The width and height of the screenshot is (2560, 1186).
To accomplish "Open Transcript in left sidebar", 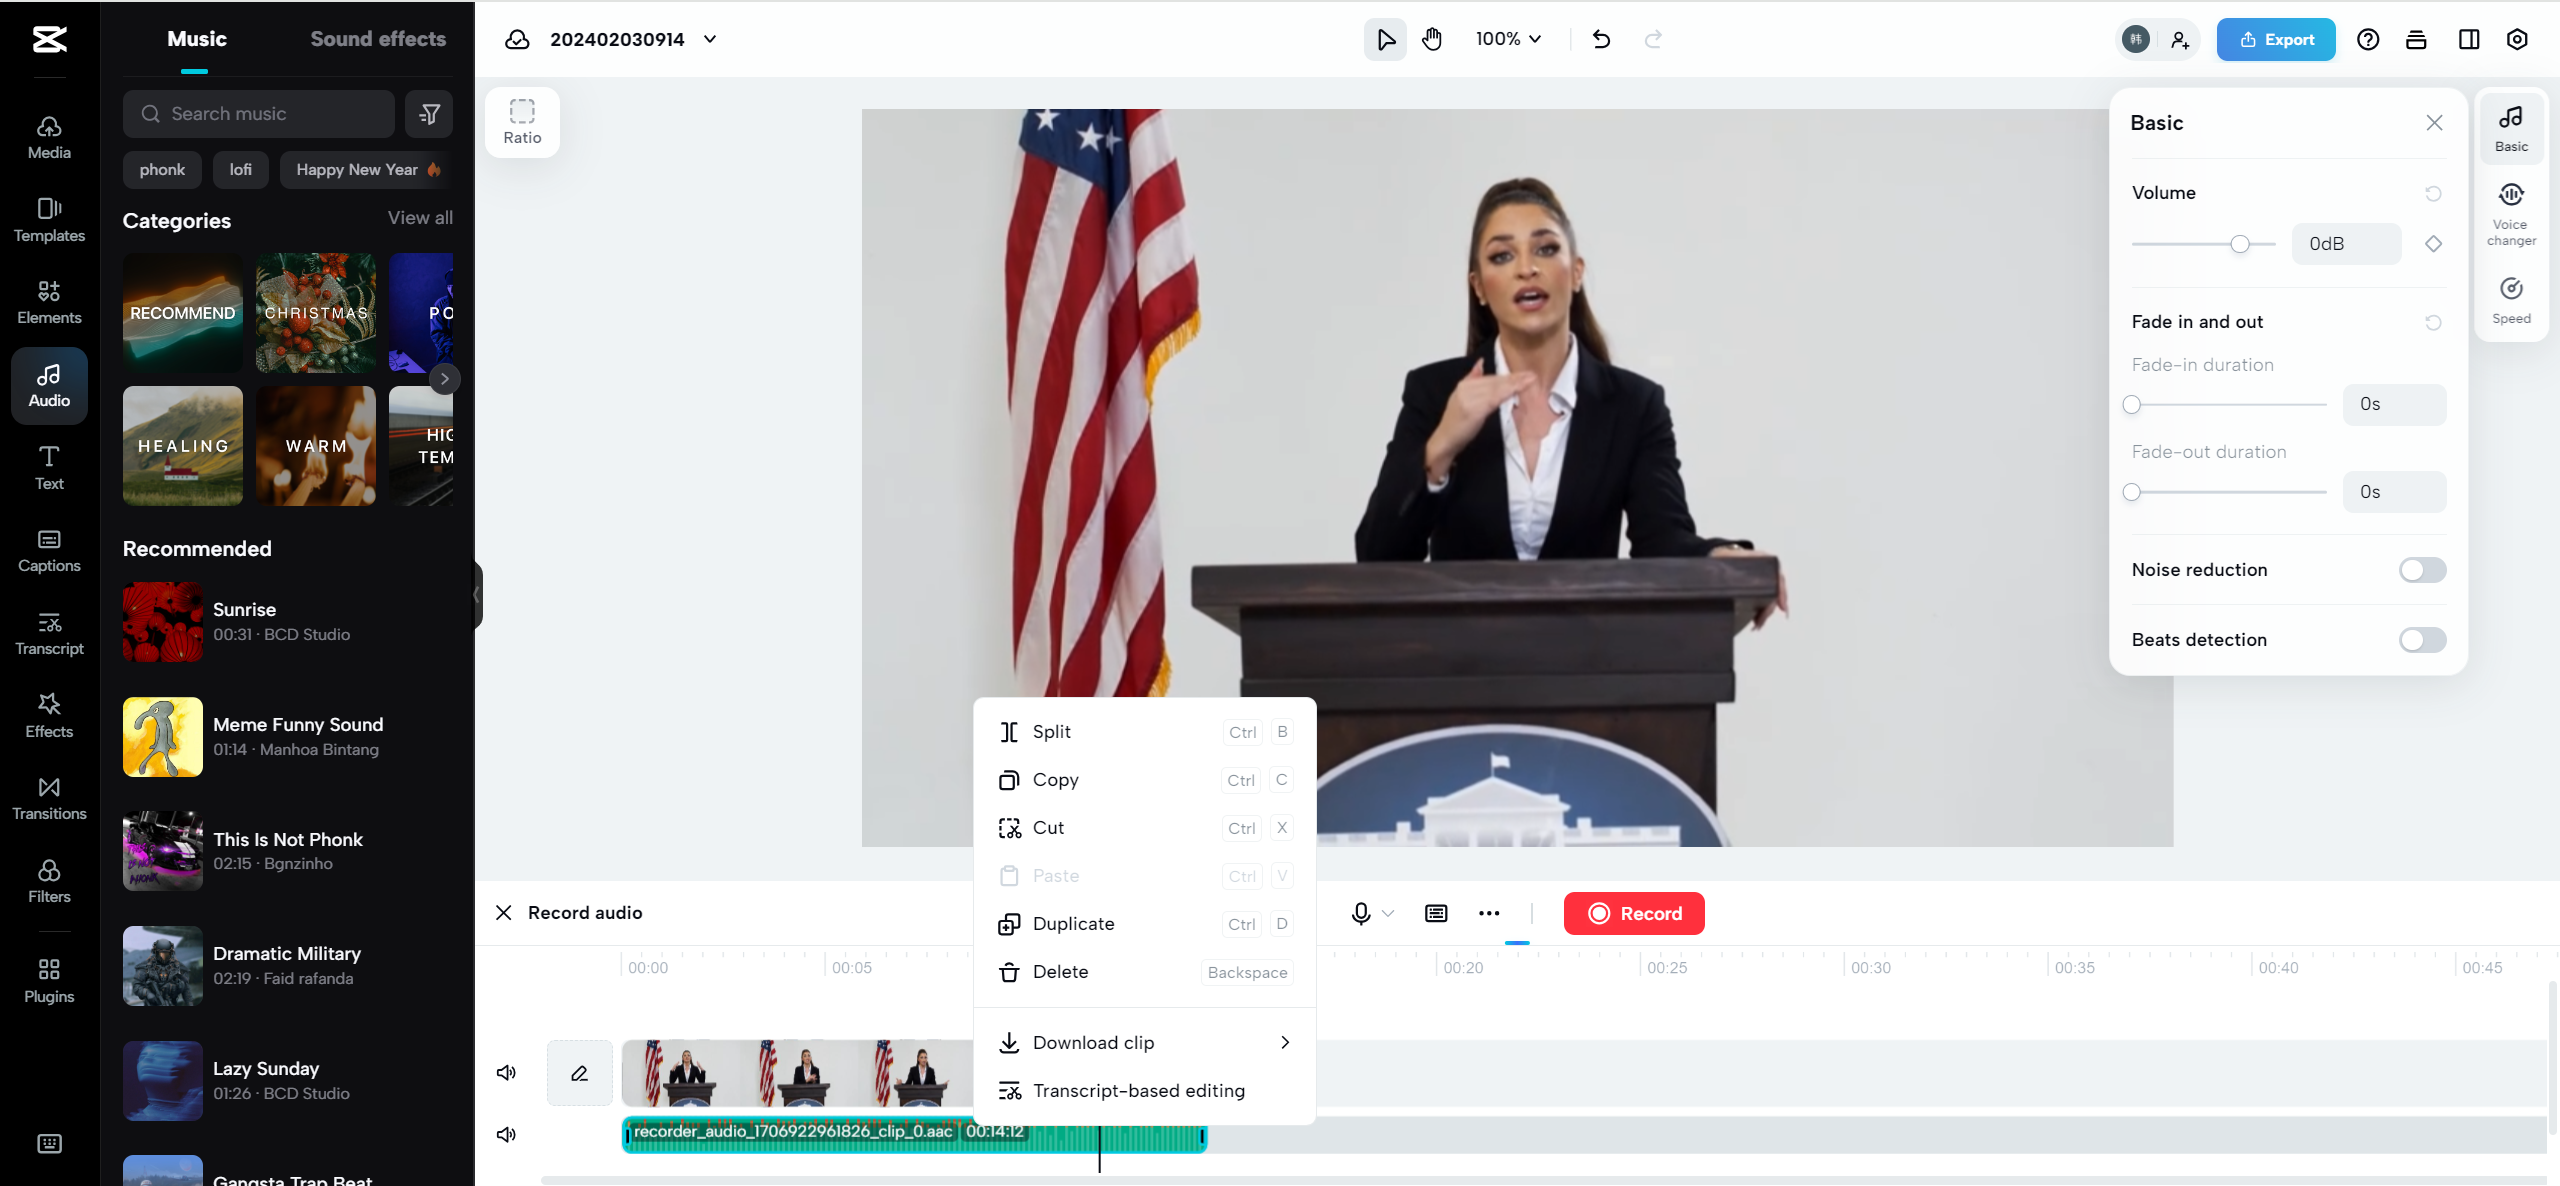I will coord(49,633).
